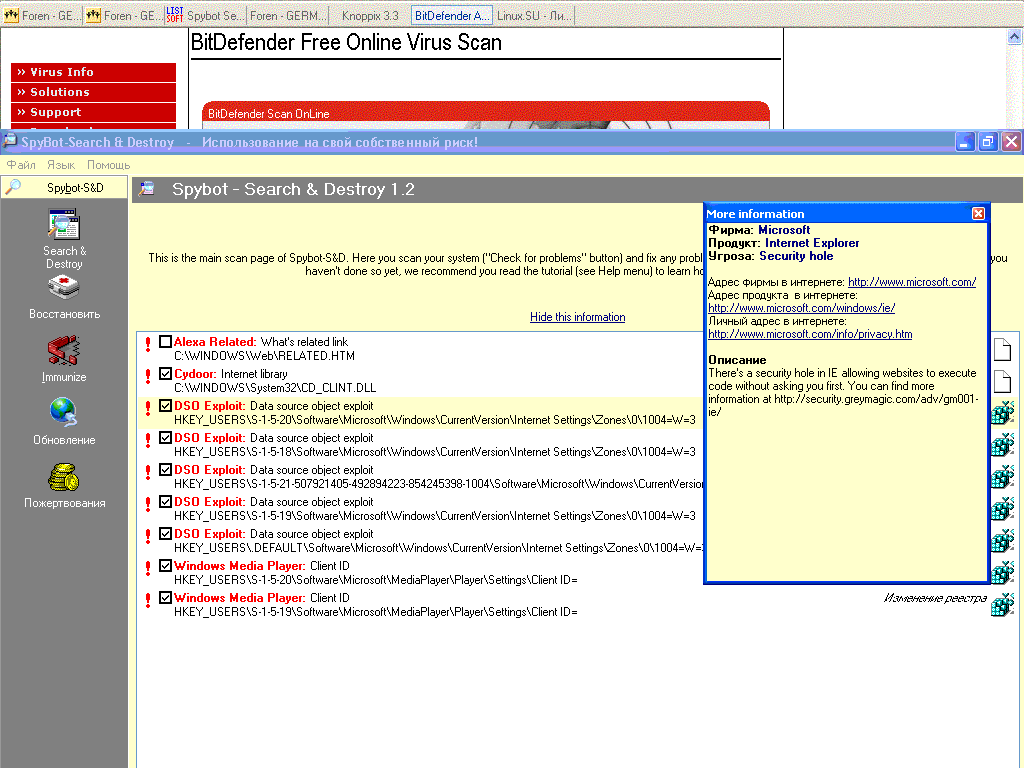1024x768 pixels.
Task: Open the Обновление (Update) globe icon
Action: coord(64,413)
